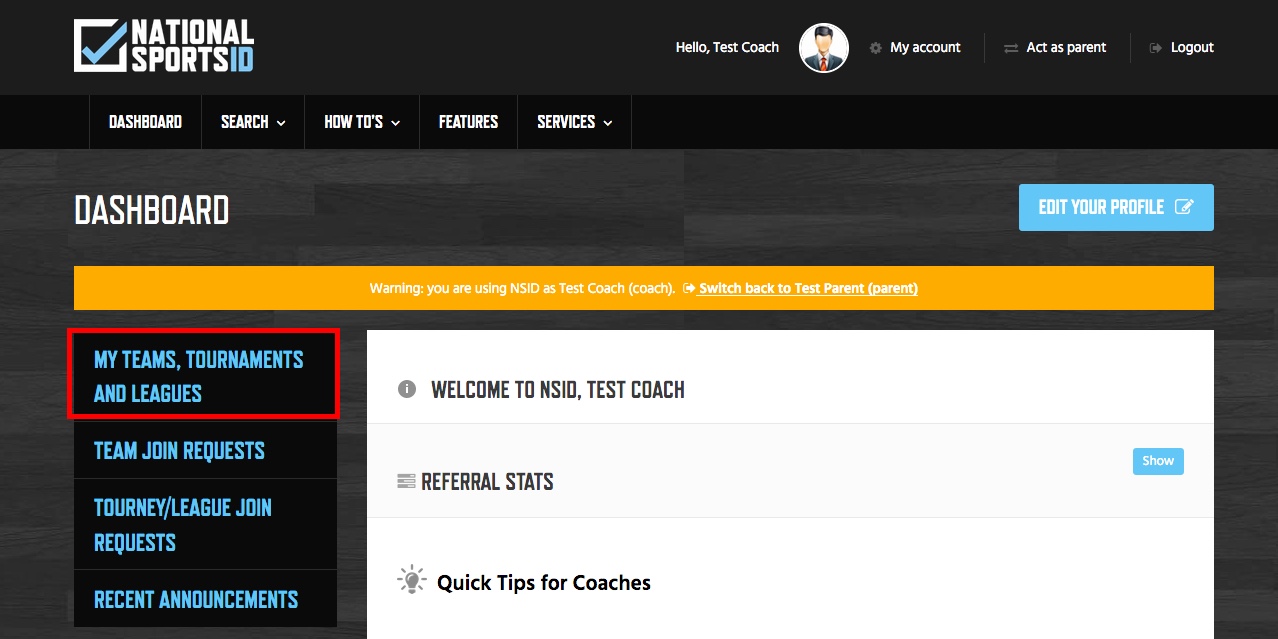The image size is (1278, 639).
Task: Open the Features menu item
Action: click(468, 122)
